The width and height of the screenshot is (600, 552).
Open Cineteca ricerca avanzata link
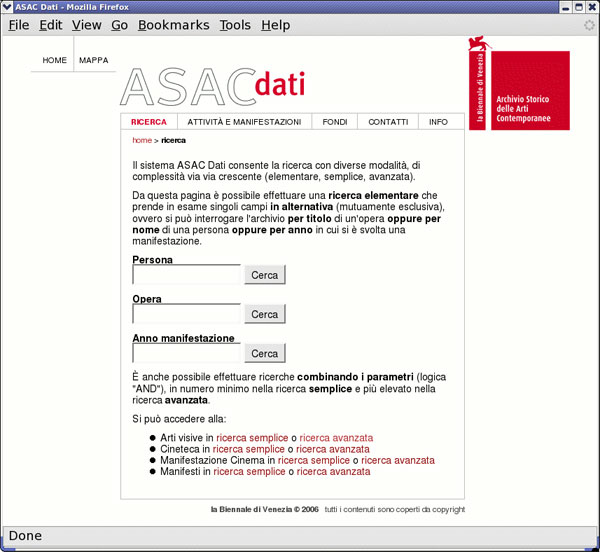pyautogui.click(x=333, y=449)
